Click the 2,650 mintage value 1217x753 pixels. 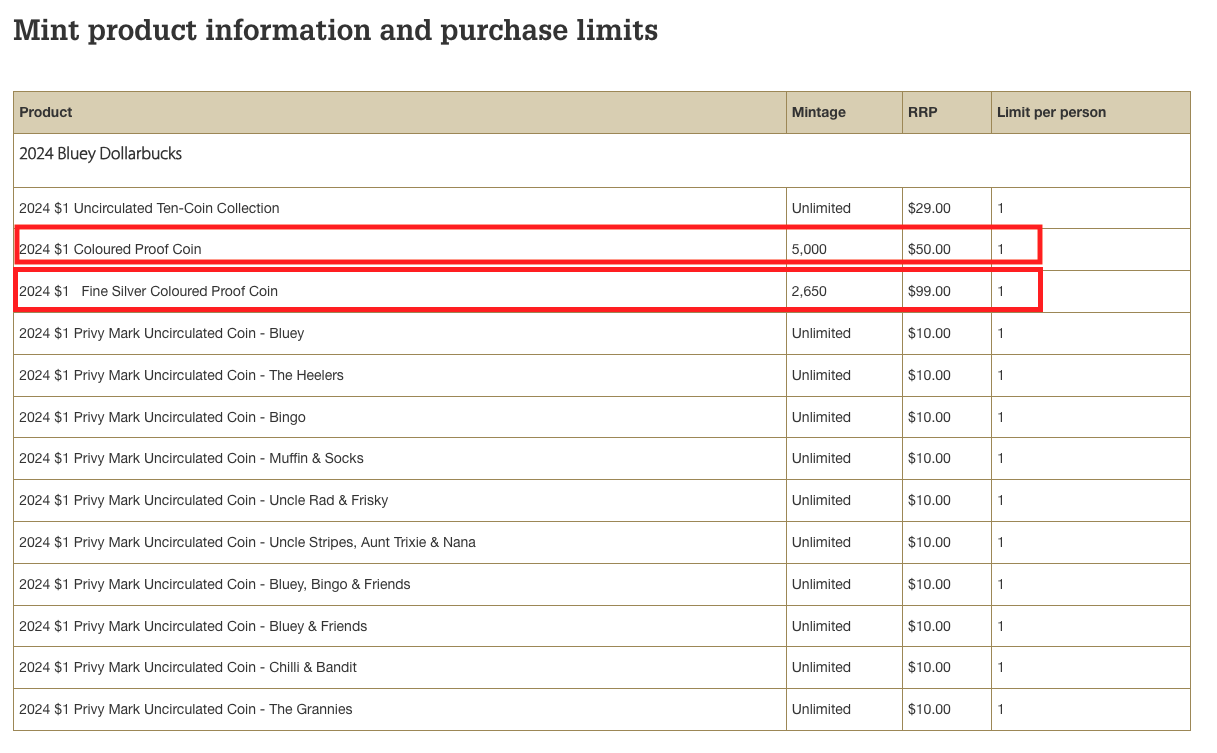pos(809,291)
